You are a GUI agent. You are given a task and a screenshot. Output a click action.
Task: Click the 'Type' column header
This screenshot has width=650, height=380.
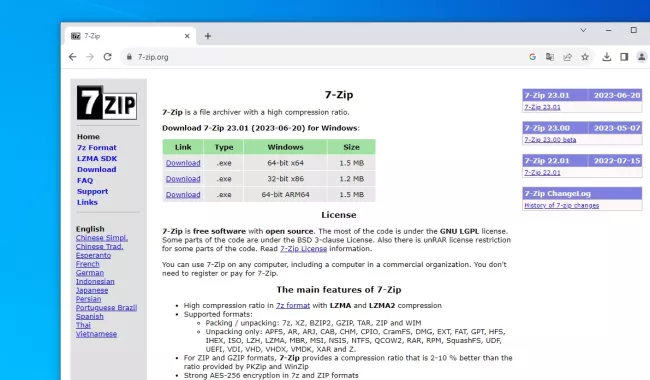pos(224,147)
